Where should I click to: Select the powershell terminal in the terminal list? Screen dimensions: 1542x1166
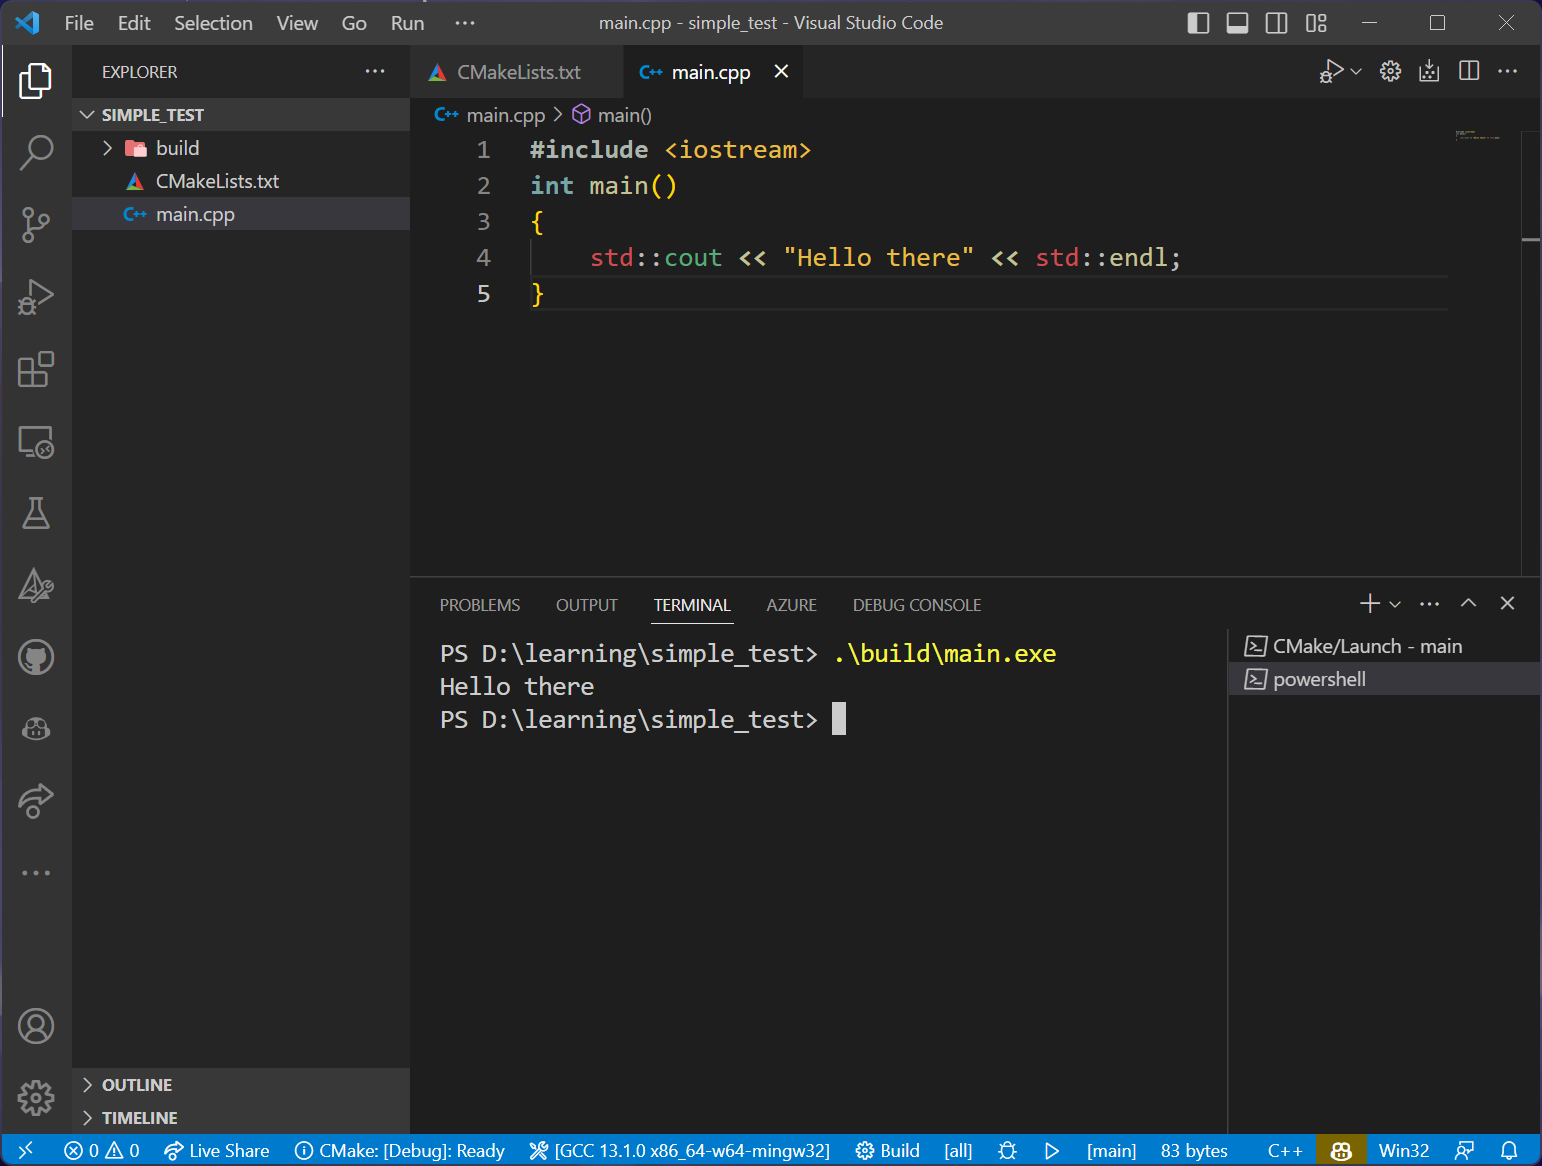pos(1318,679)
